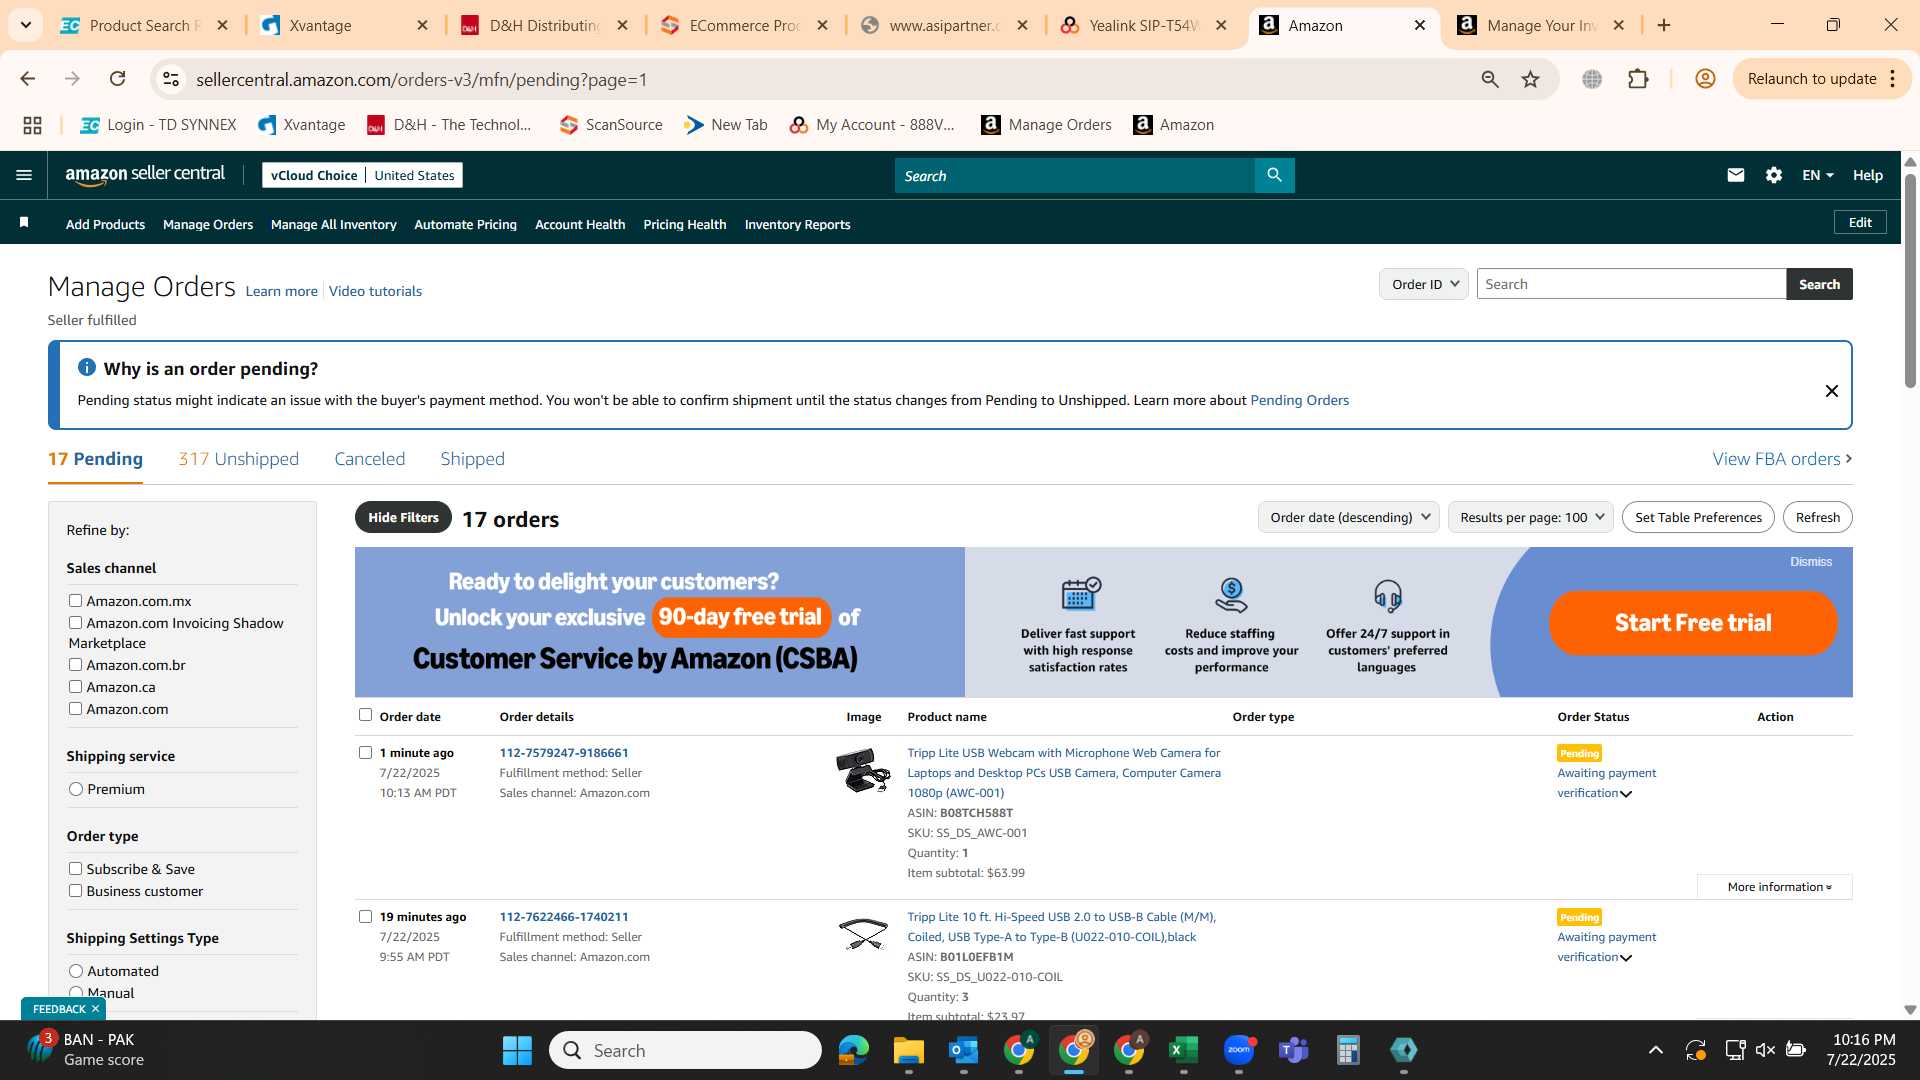The height and width of the screenshot is (1080, 1920).
Task: Open the browser extensions puzzle icon
Action: (1638, 79)
